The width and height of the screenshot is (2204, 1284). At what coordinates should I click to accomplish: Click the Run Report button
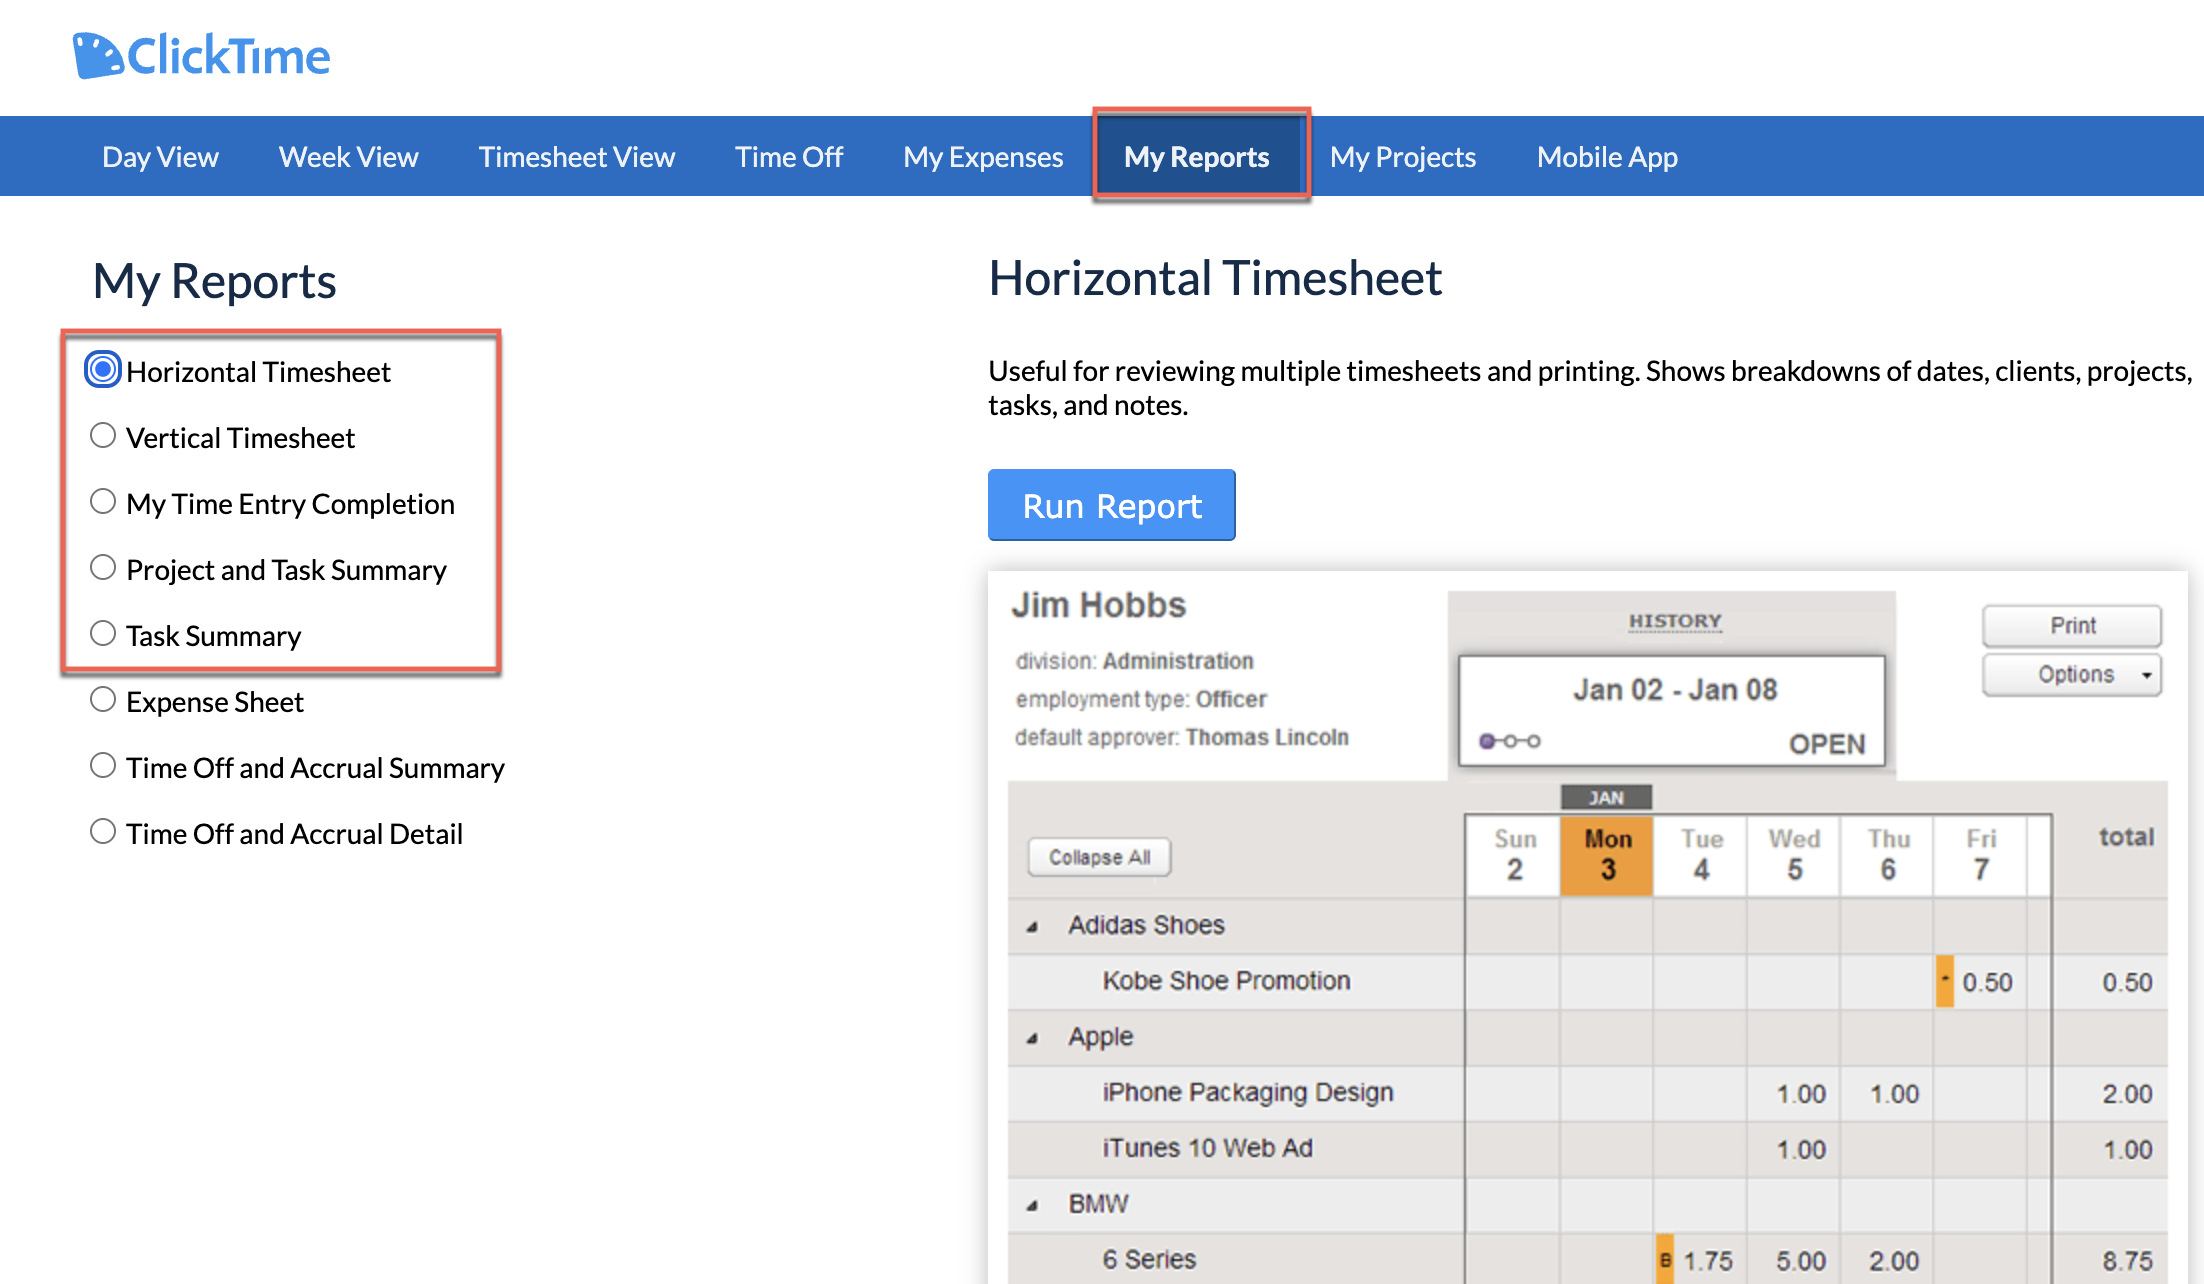1112,505
